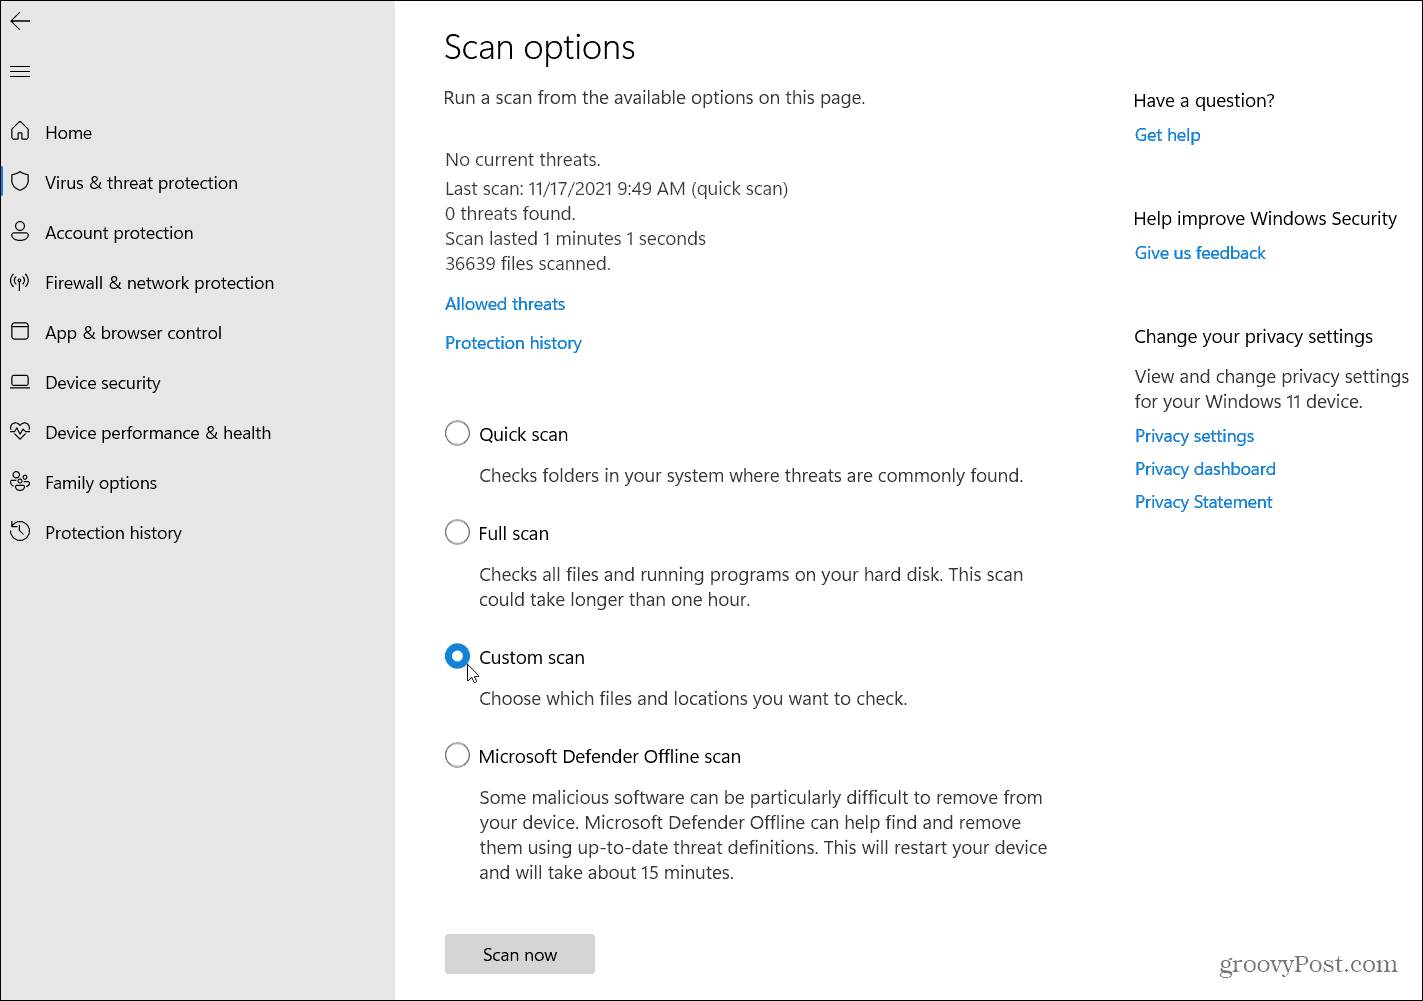Screen dimensions: 1423x1001
Task: Click the Protection history clock icon
Action: pos(20,532)
